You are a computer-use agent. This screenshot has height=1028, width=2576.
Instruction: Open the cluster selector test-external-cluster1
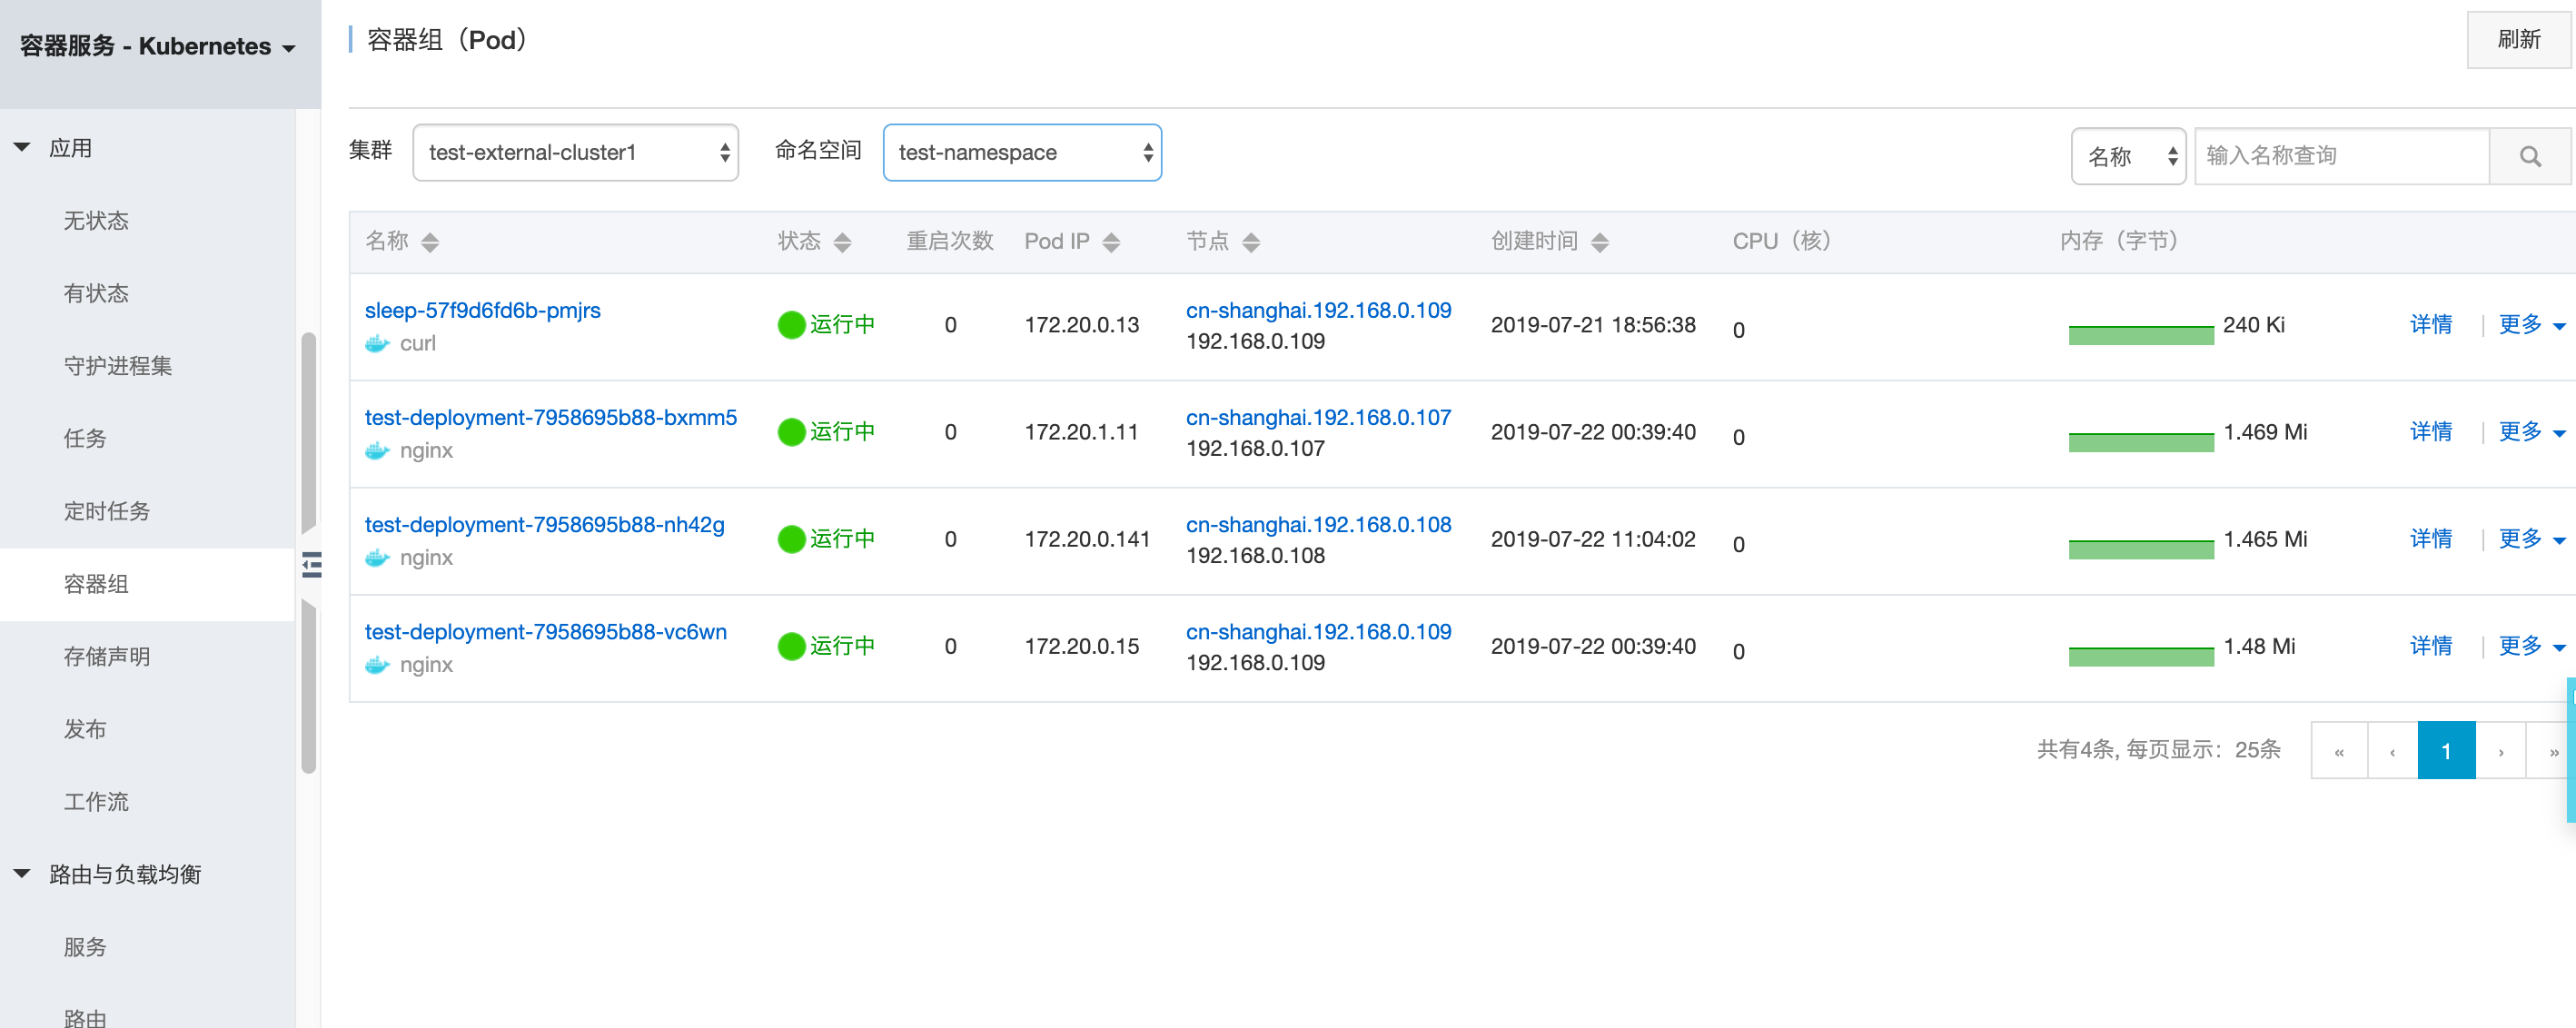click(x=575, y=153)
